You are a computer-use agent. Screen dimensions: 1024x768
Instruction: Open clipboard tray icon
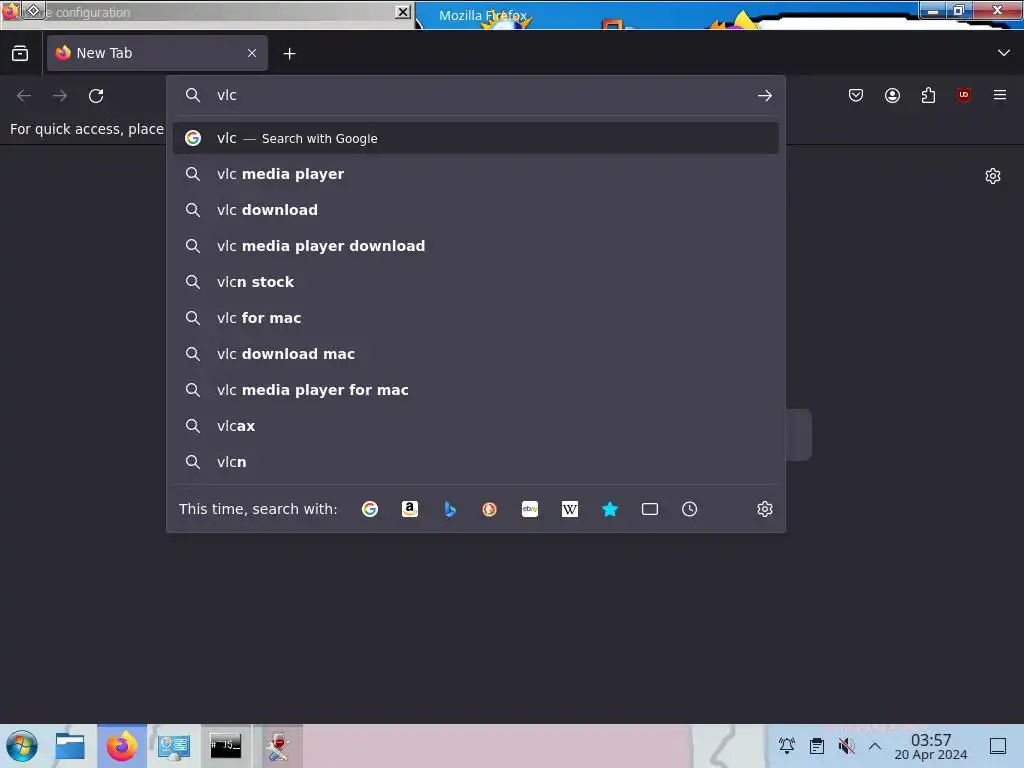tap(816, 746)
